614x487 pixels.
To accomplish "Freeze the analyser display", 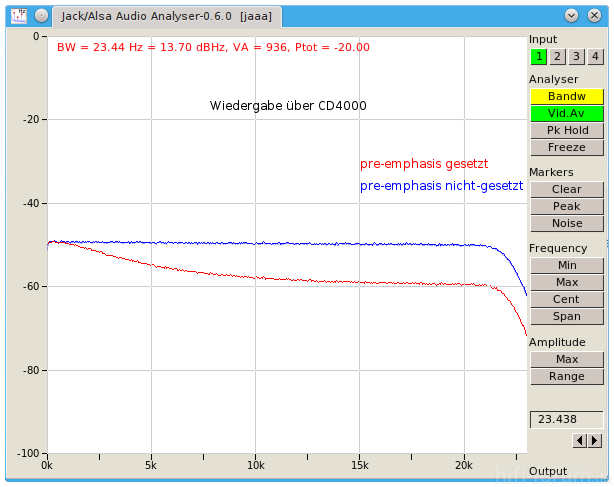I will point(567,148).
